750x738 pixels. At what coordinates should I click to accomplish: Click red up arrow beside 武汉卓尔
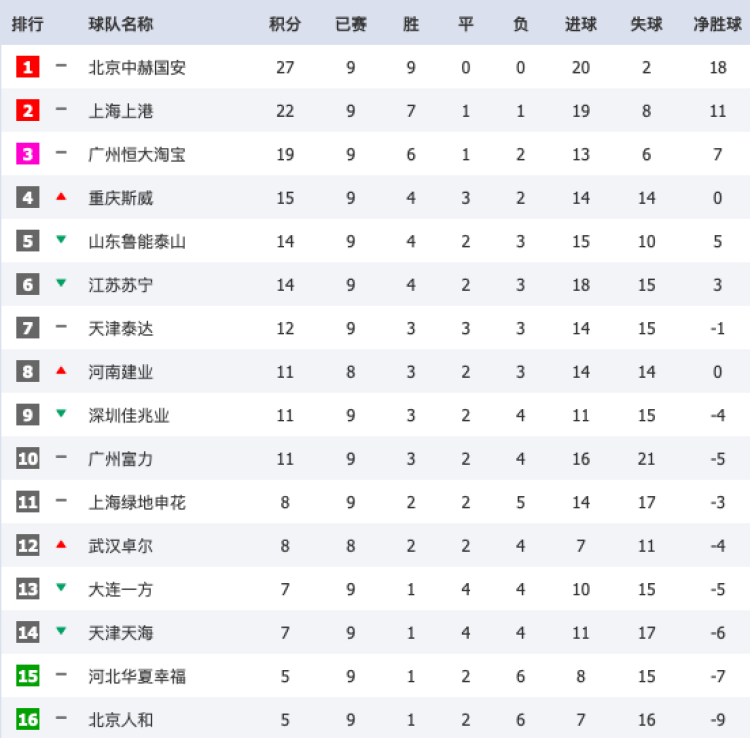[x=61, y=545]
